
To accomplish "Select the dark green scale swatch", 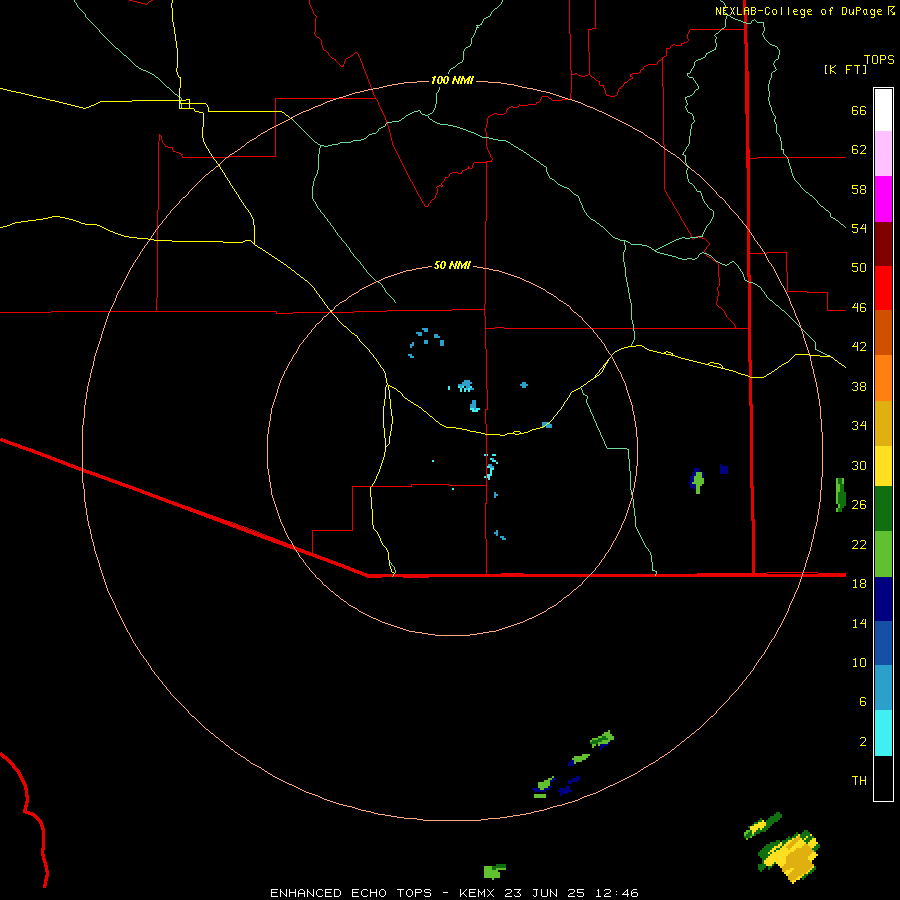I will pos(883,509).
